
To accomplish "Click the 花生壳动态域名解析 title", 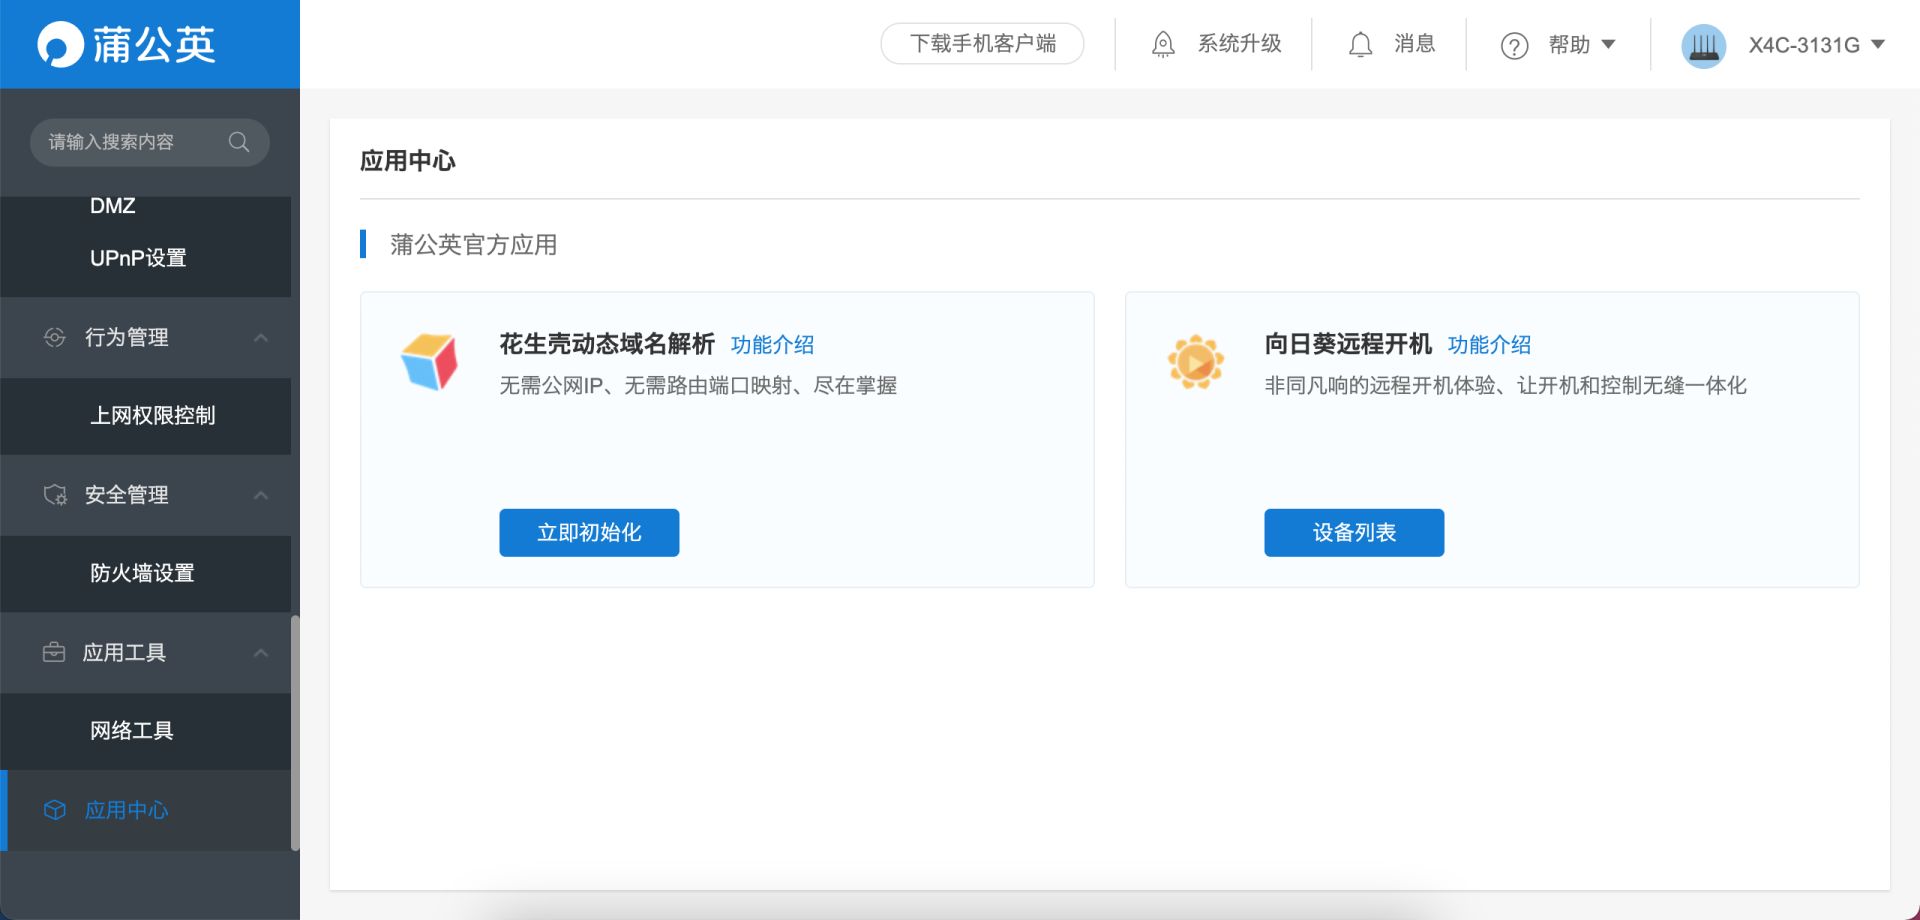I will point(607,345).
